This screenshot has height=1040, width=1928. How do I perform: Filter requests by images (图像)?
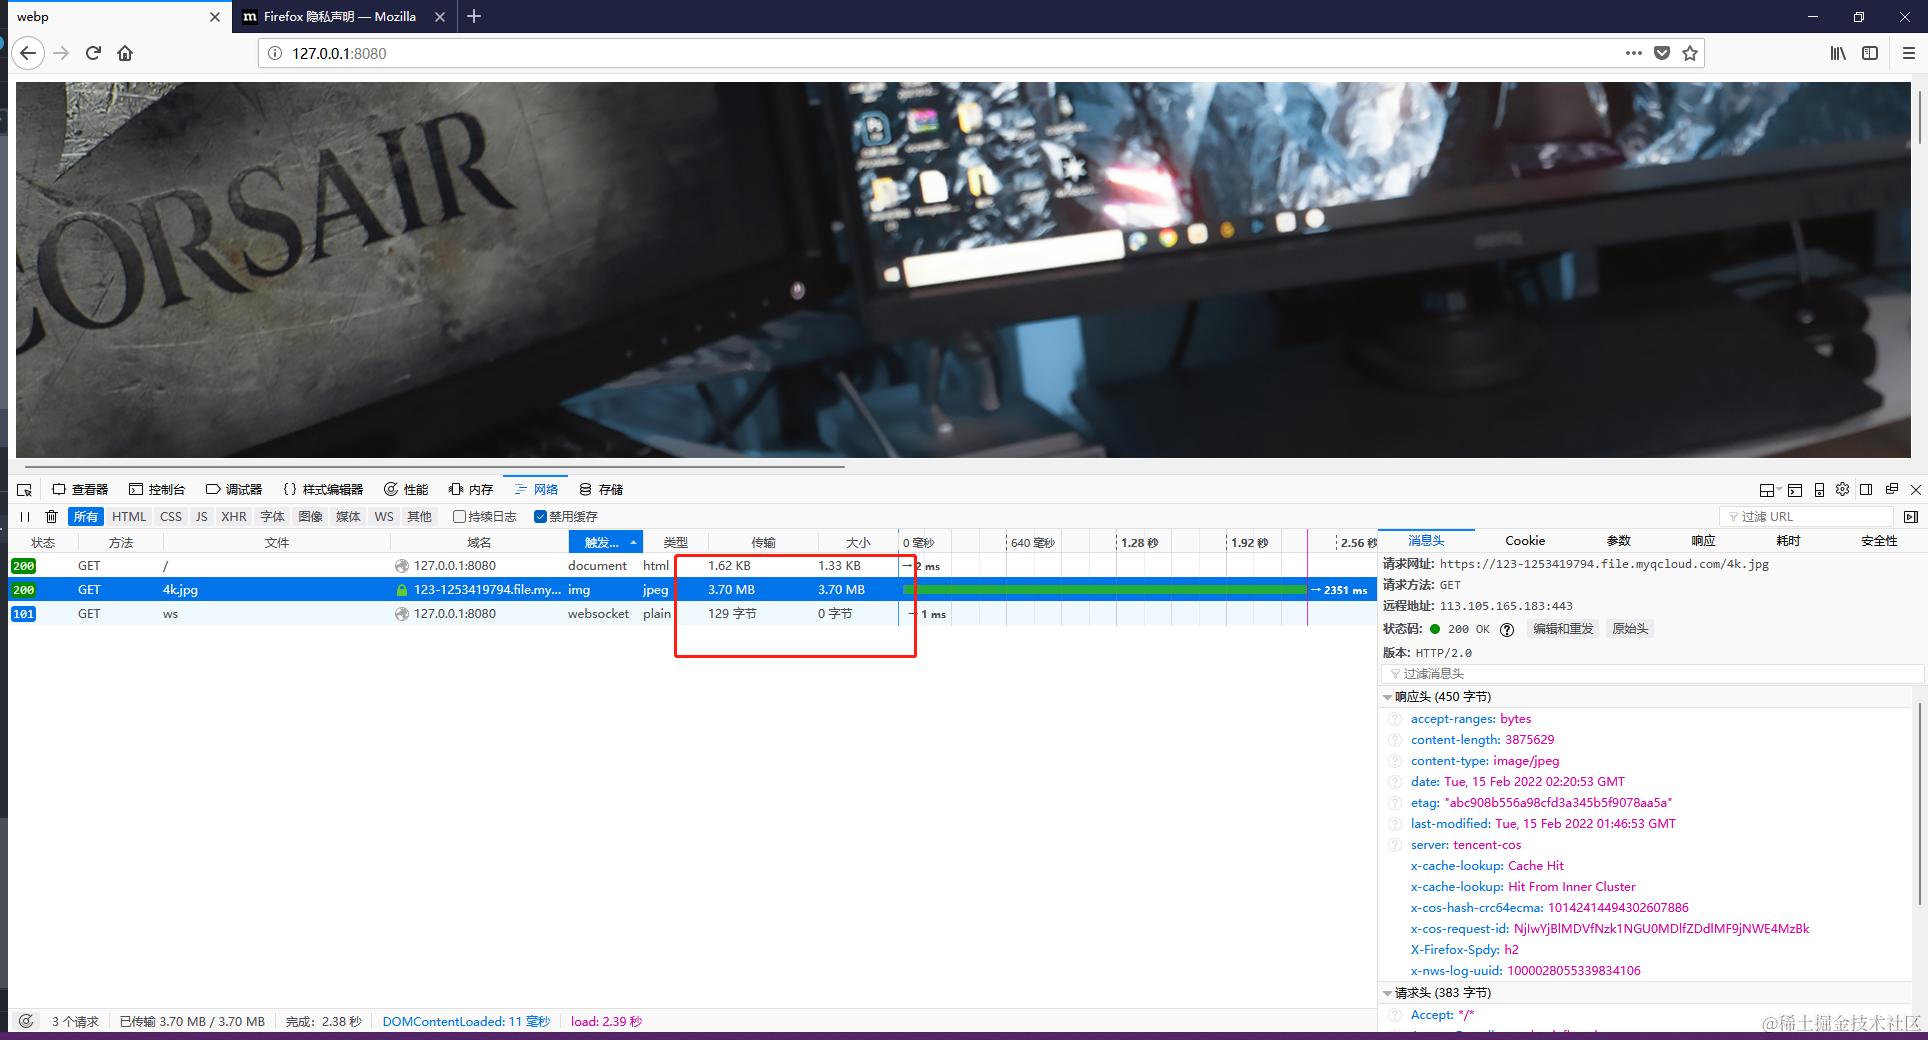point(311,517)
